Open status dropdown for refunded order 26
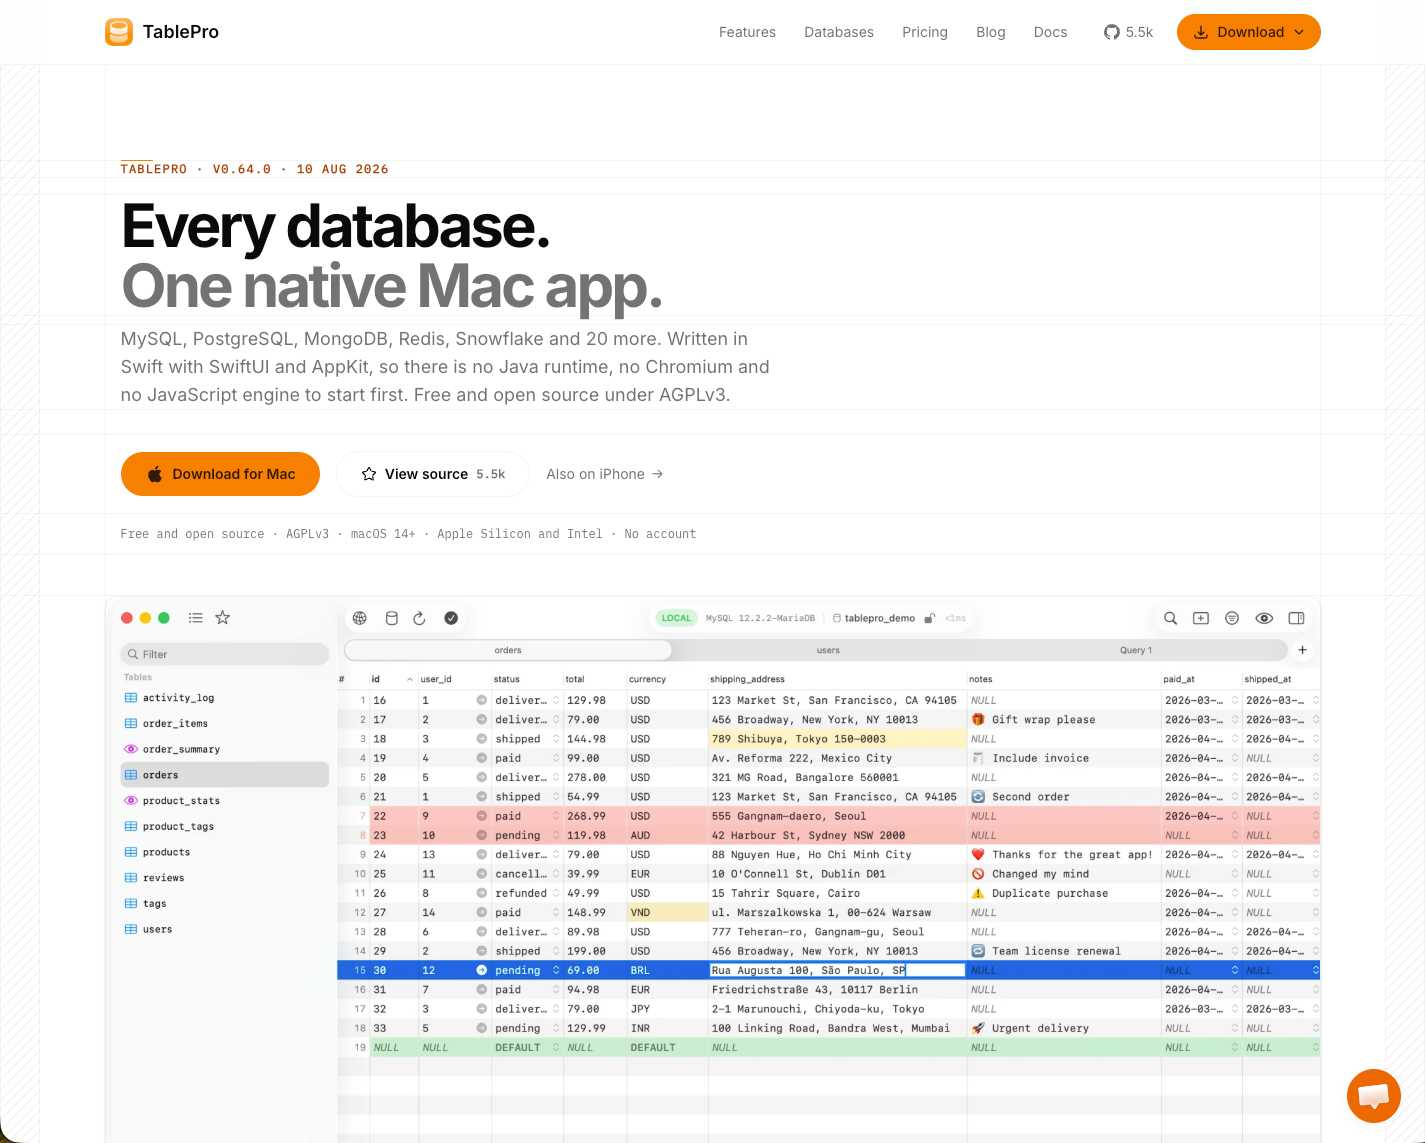1425x1143 pixels. (x=556, y=893)
